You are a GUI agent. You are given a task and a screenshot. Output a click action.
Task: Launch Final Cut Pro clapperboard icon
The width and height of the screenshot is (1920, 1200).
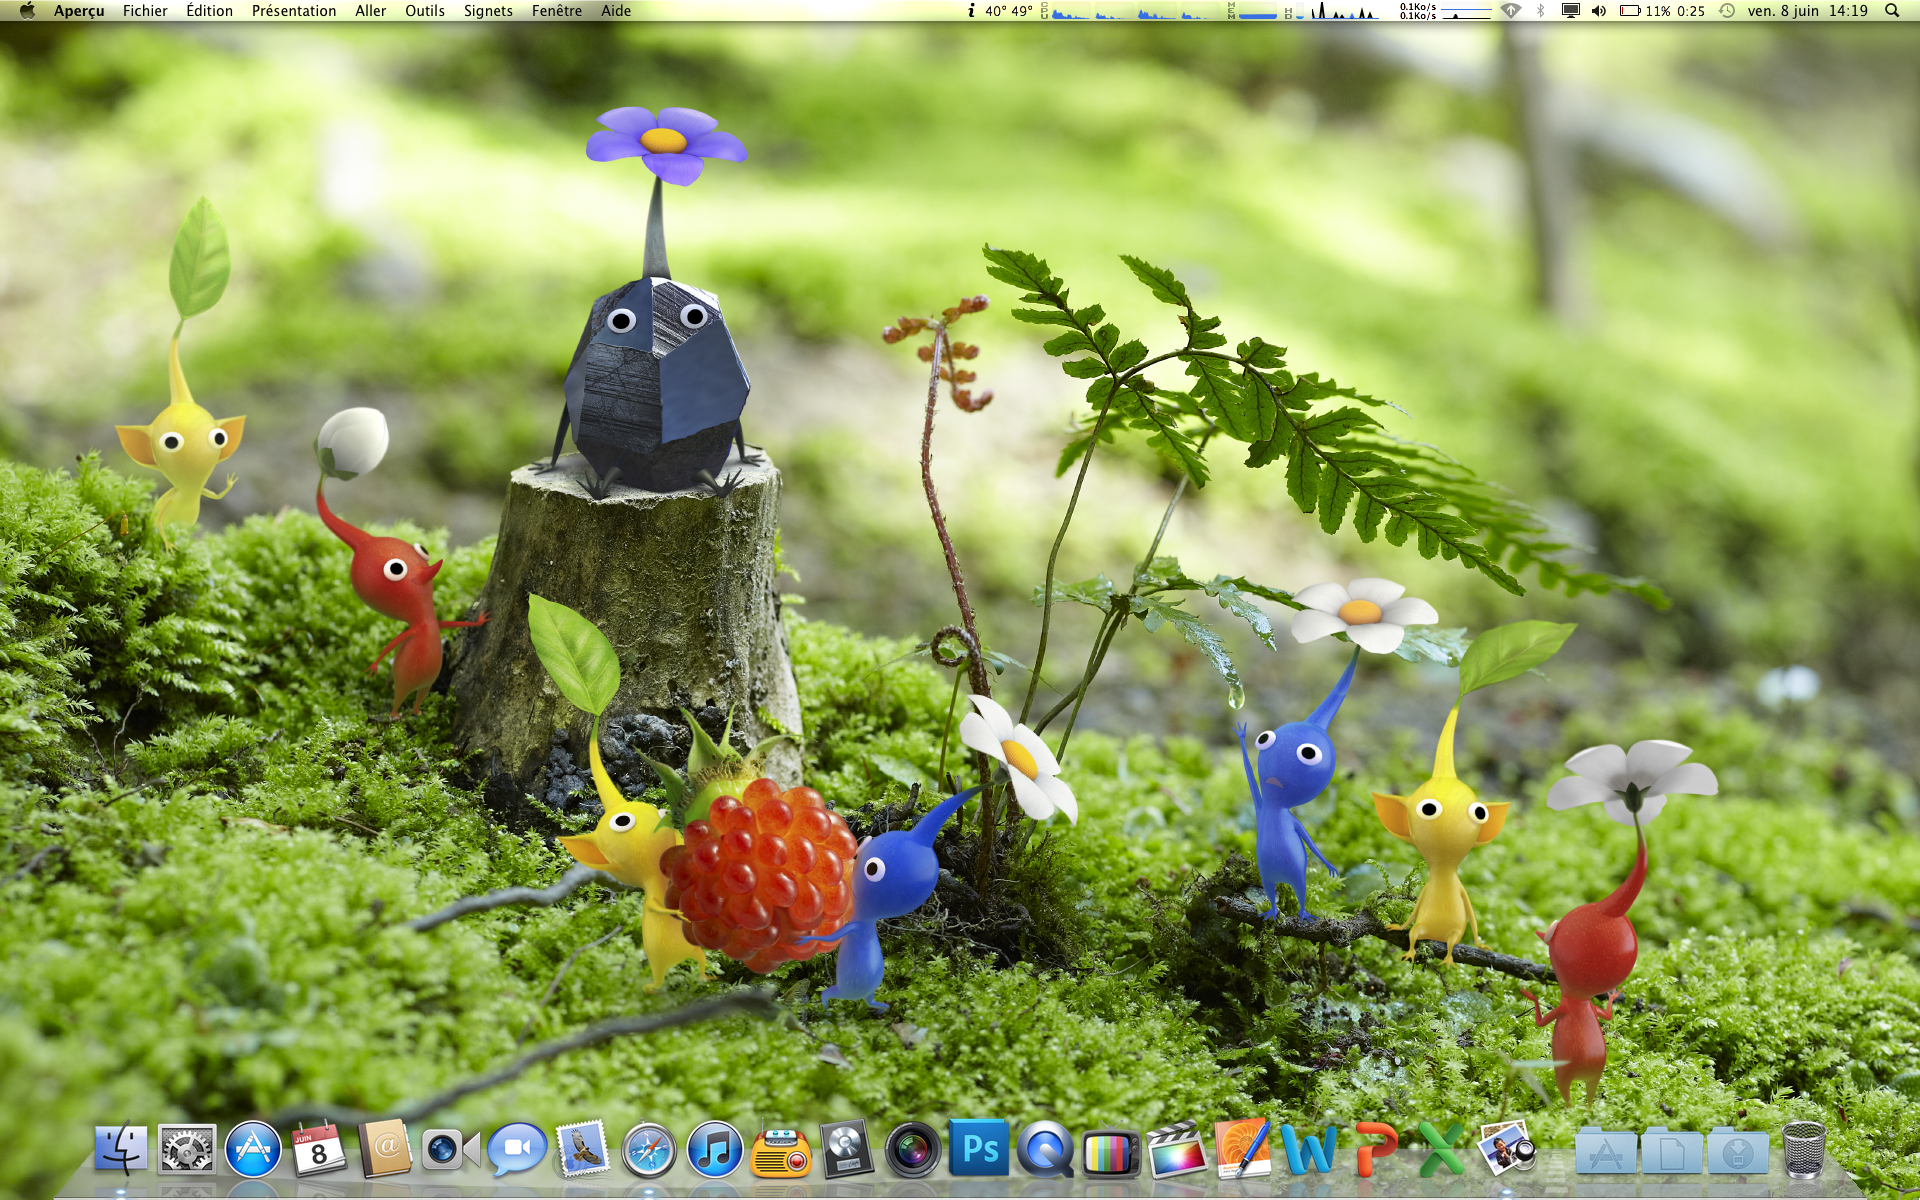(1177, 1150)
